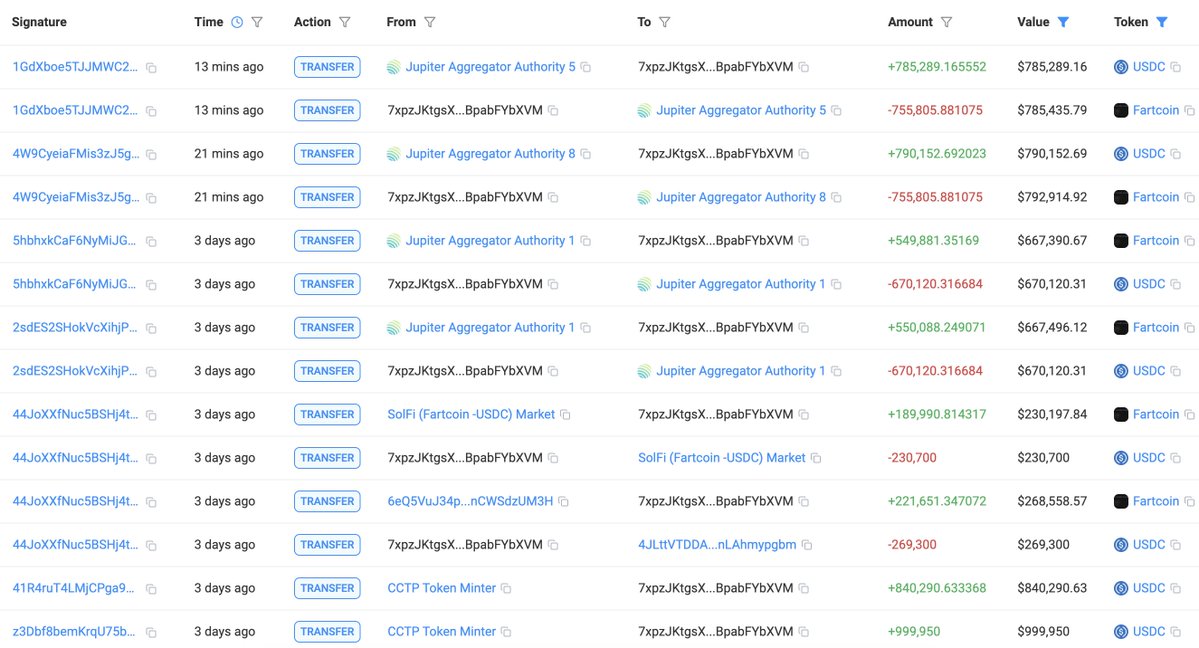Open the To column filter
Screen dimensions: 1199x648
tap(664, 22)
